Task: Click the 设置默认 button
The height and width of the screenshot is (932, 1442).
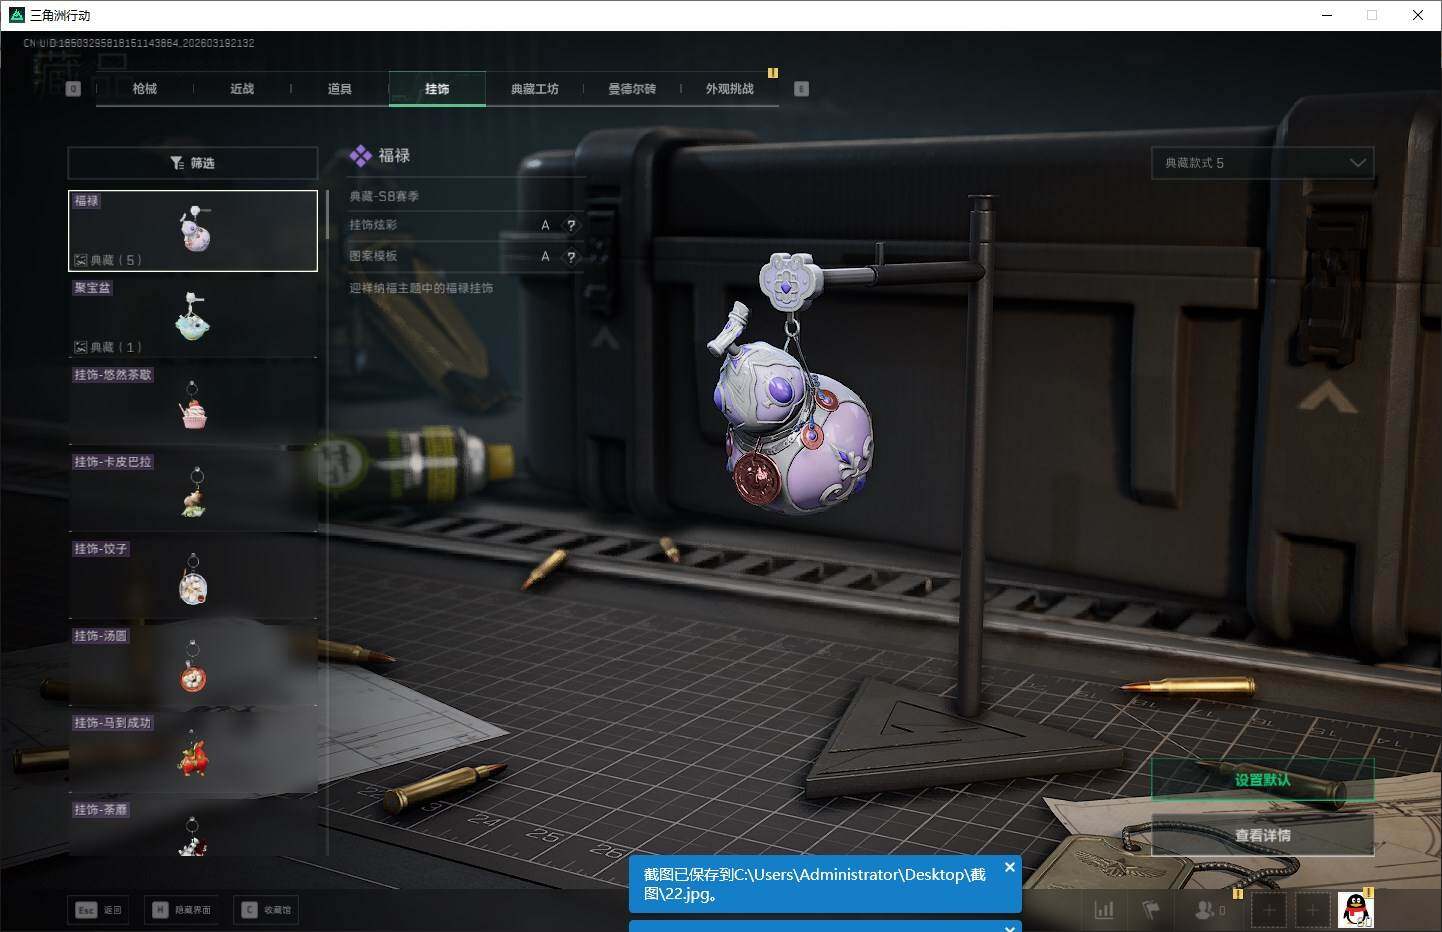Action: (x=1263, y=780)
